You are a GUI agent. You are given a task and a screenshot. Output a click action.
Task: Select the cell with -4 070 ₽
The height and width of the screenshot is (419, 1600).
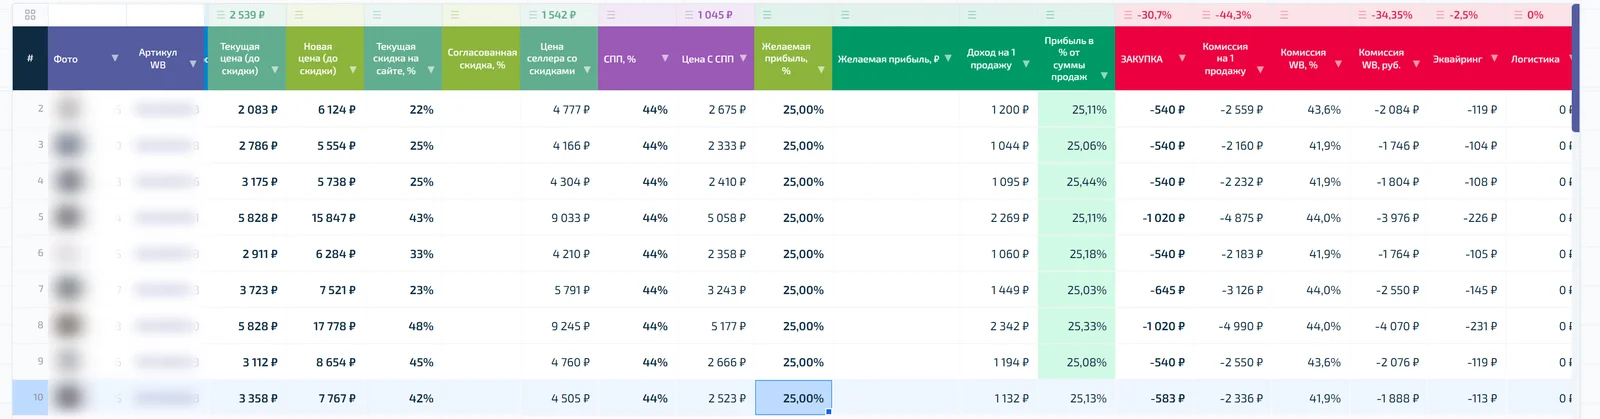pos(1388,326)
